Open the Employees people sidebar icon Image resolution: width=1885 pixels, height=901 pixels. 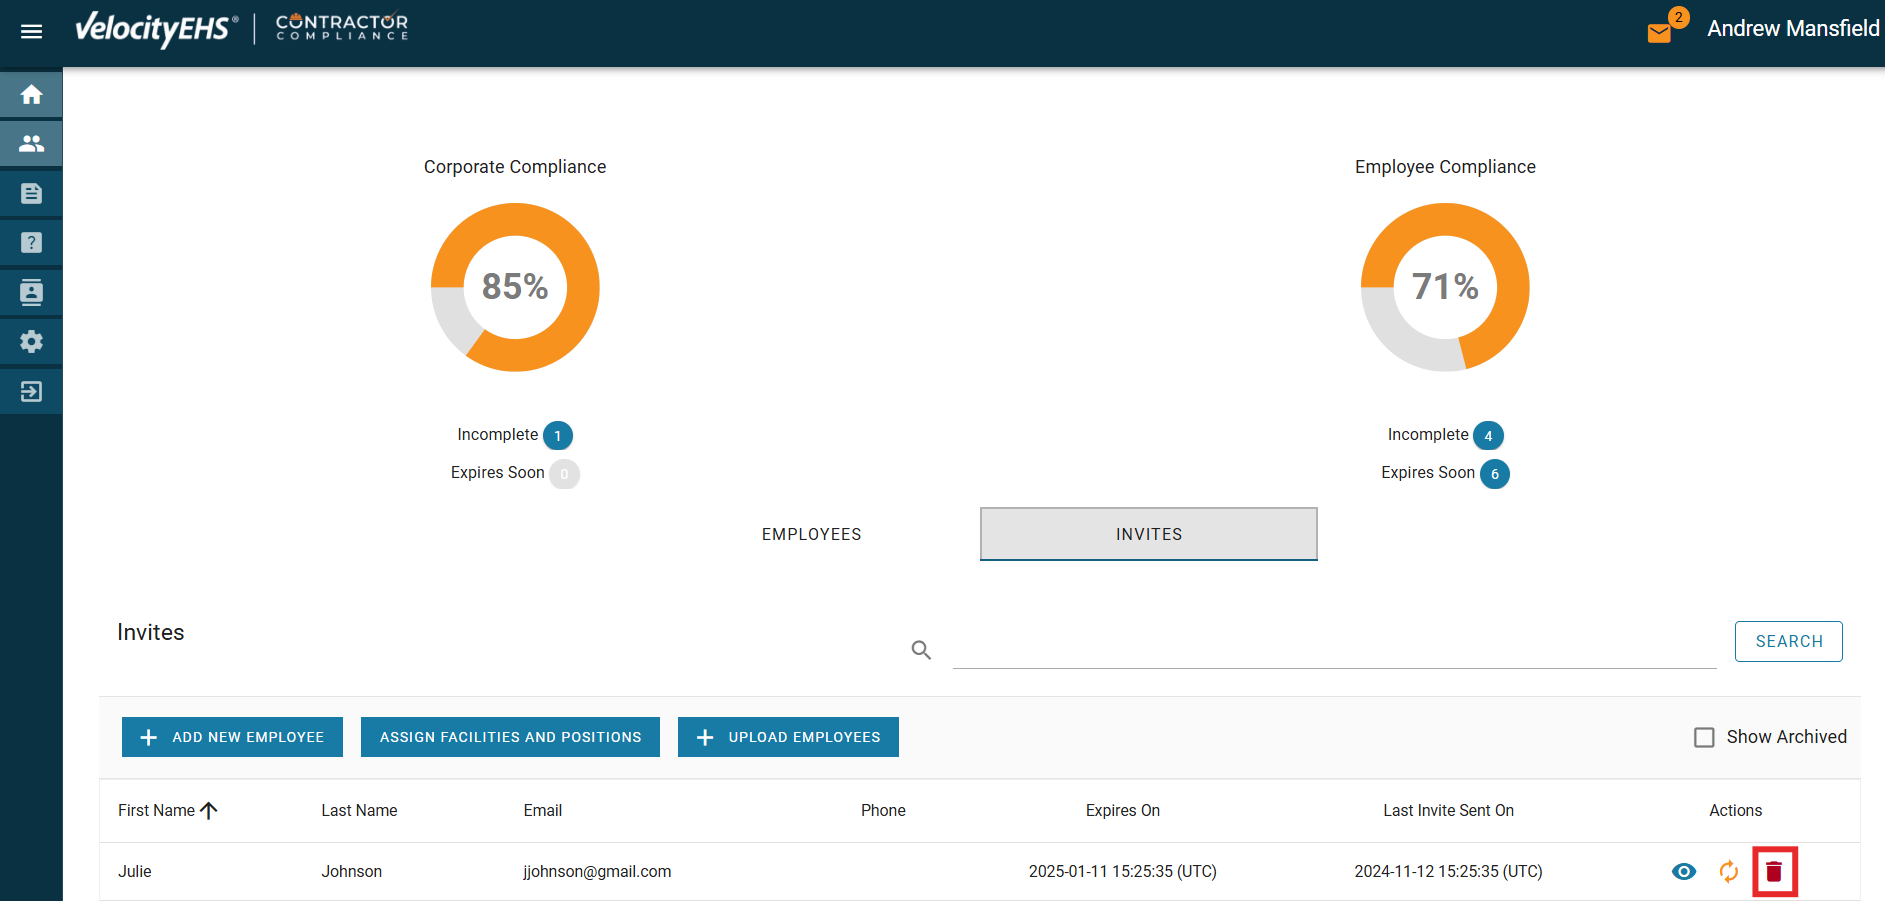pos(31,144)
